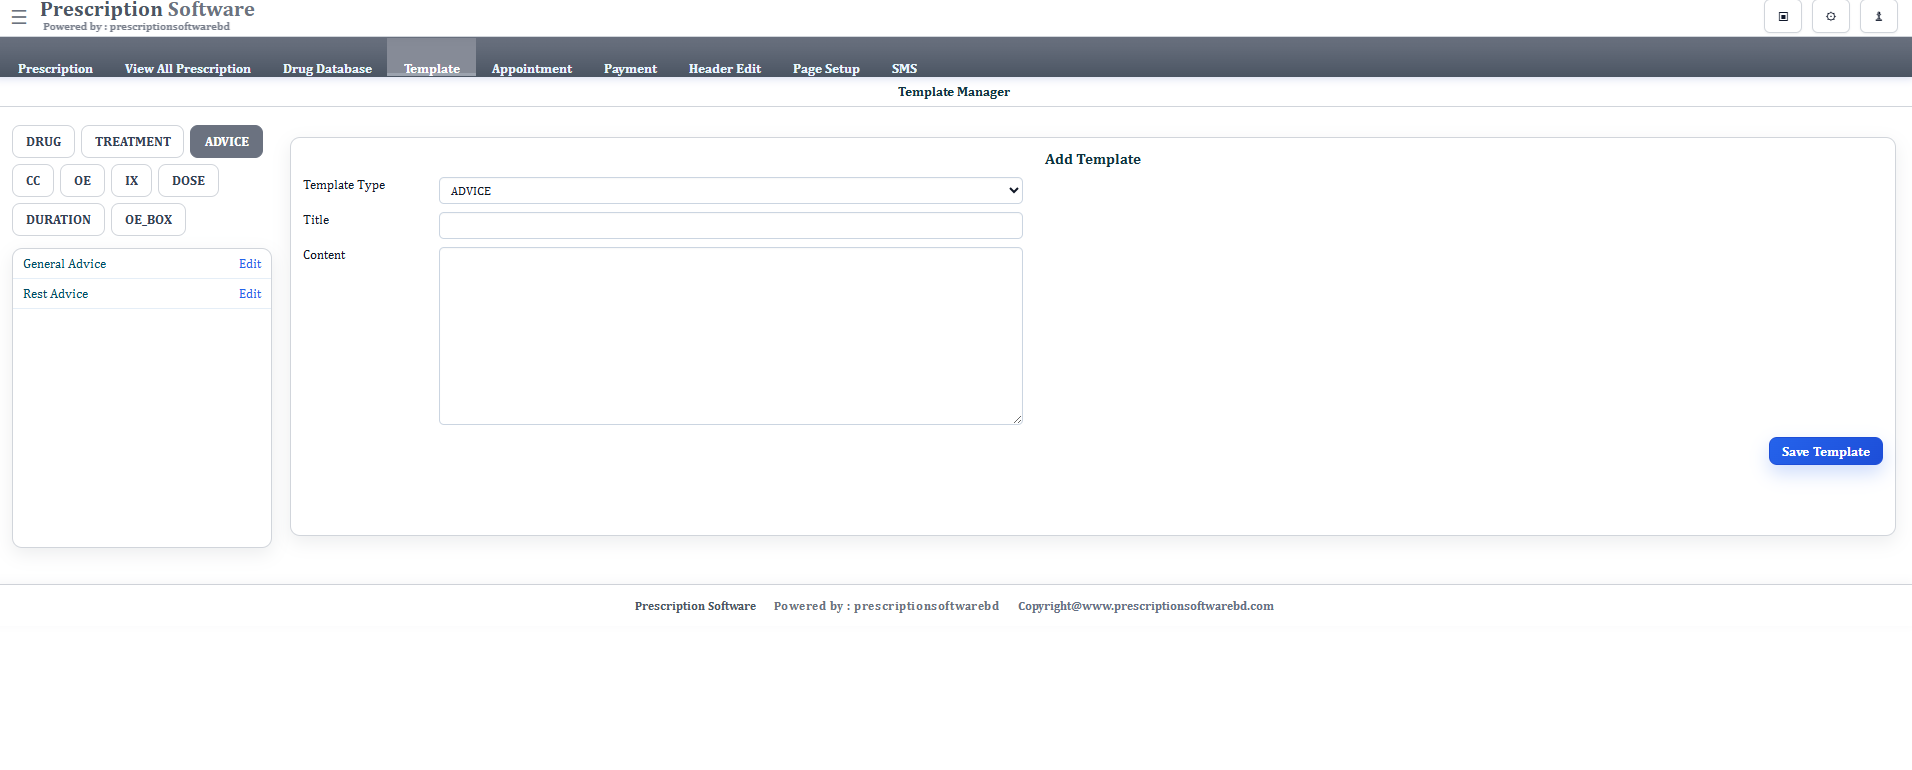Choose the OE template category
The height and width of the screenshot is (770, 1912).
pyautogui.click(x=82, y=181)
